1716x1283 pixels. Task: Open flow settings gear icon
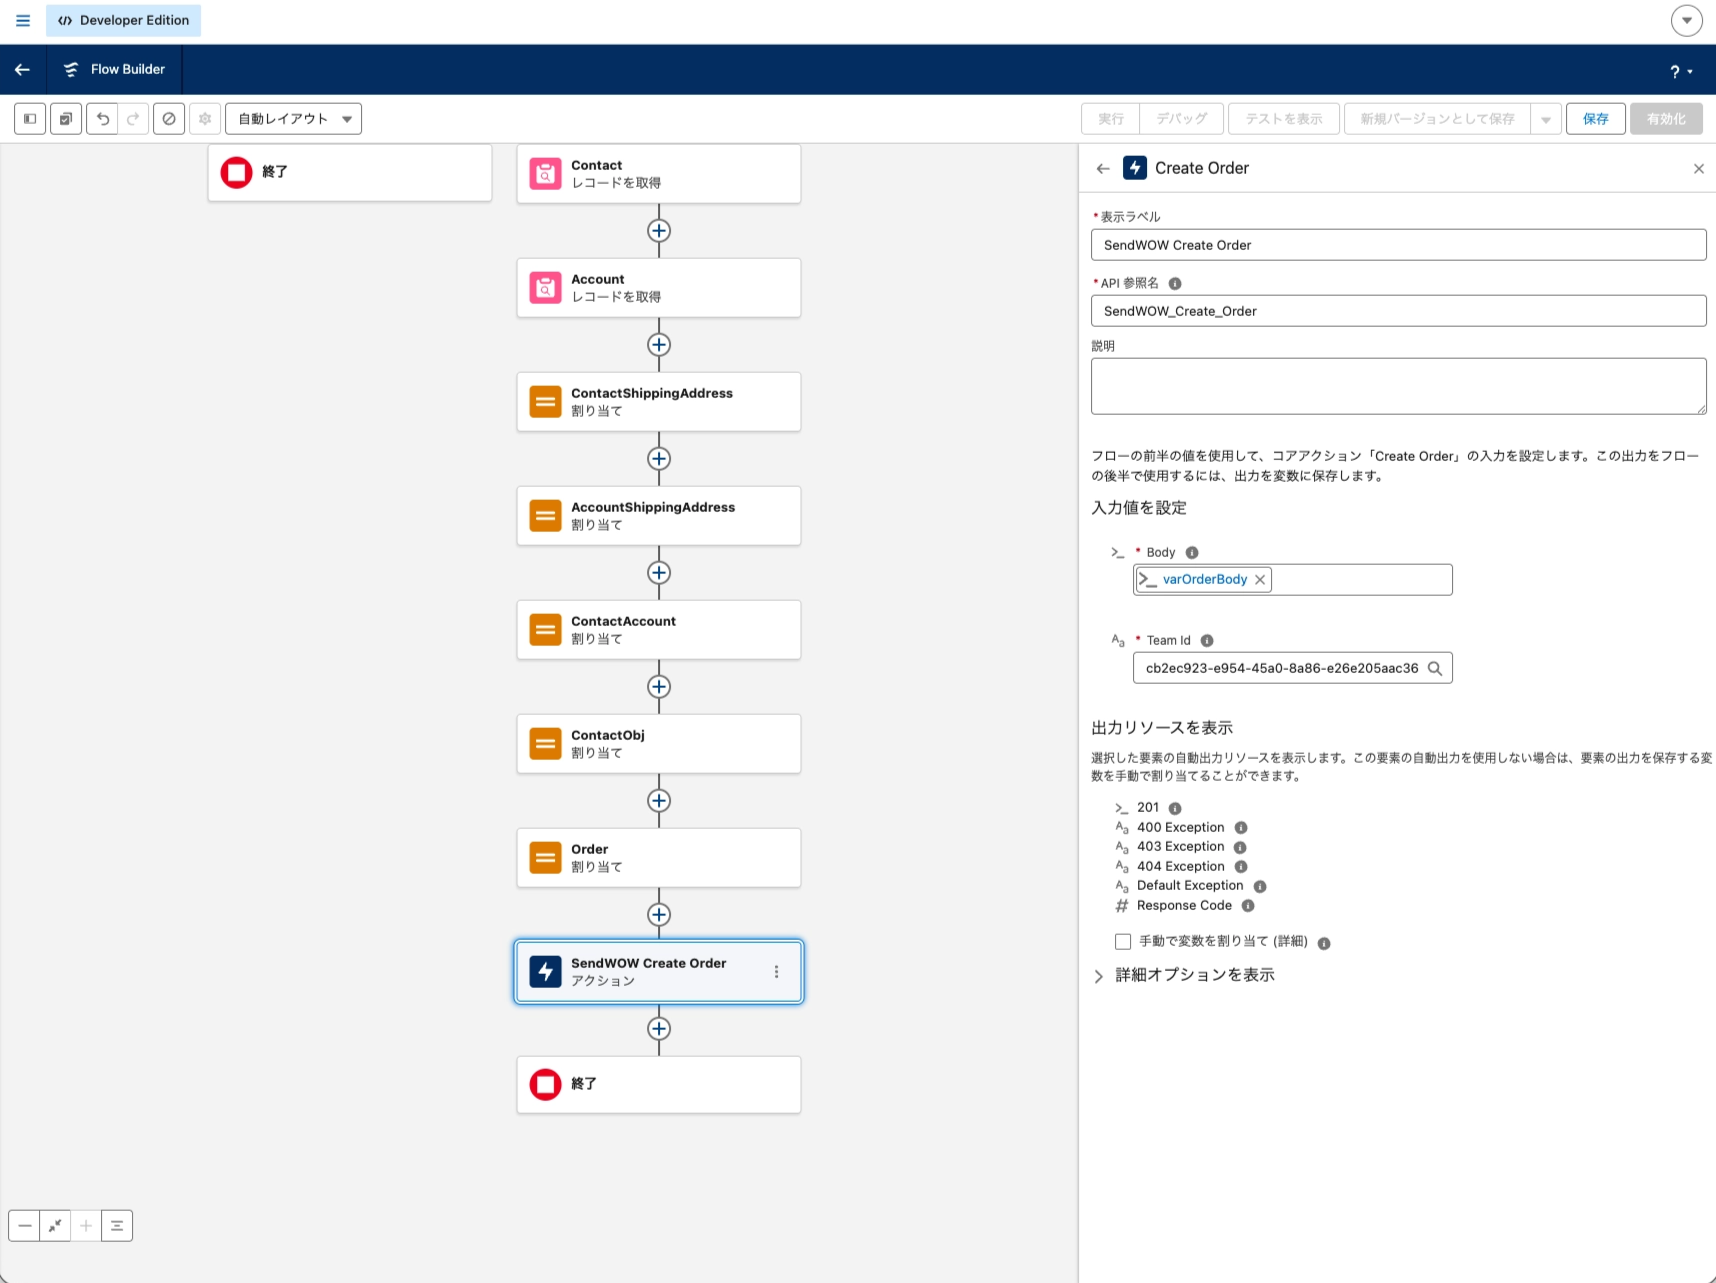205,119
